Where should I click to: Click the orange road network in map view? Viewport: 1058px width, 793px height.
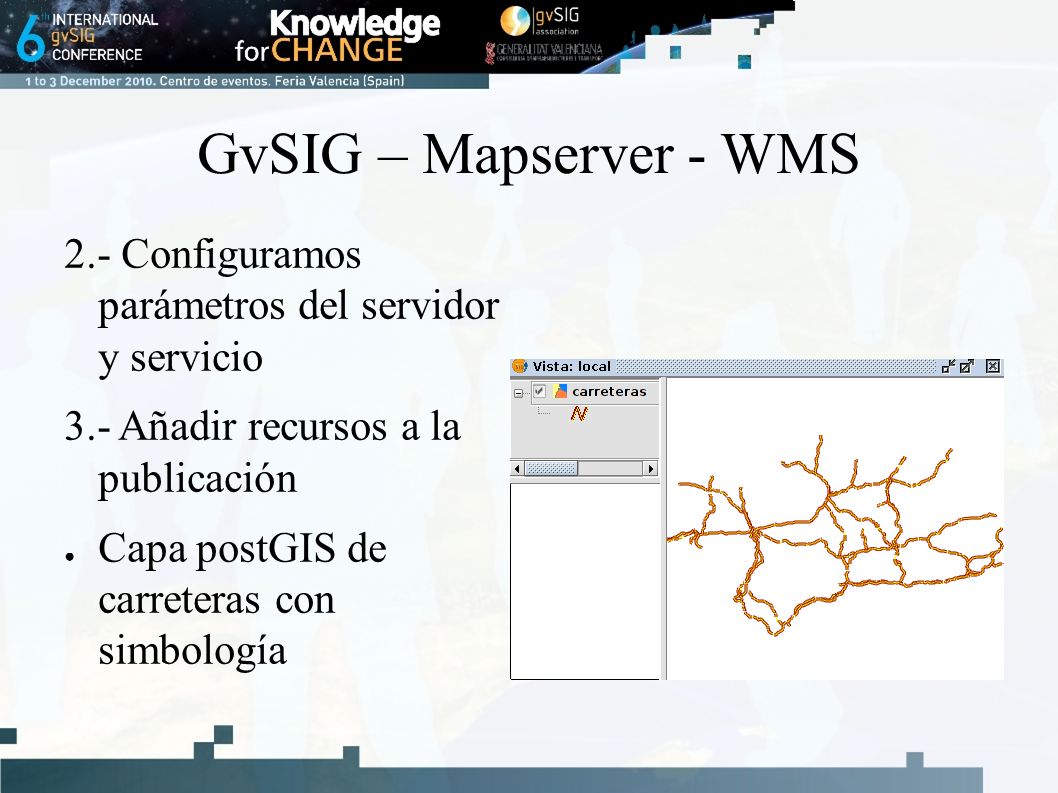837,535
